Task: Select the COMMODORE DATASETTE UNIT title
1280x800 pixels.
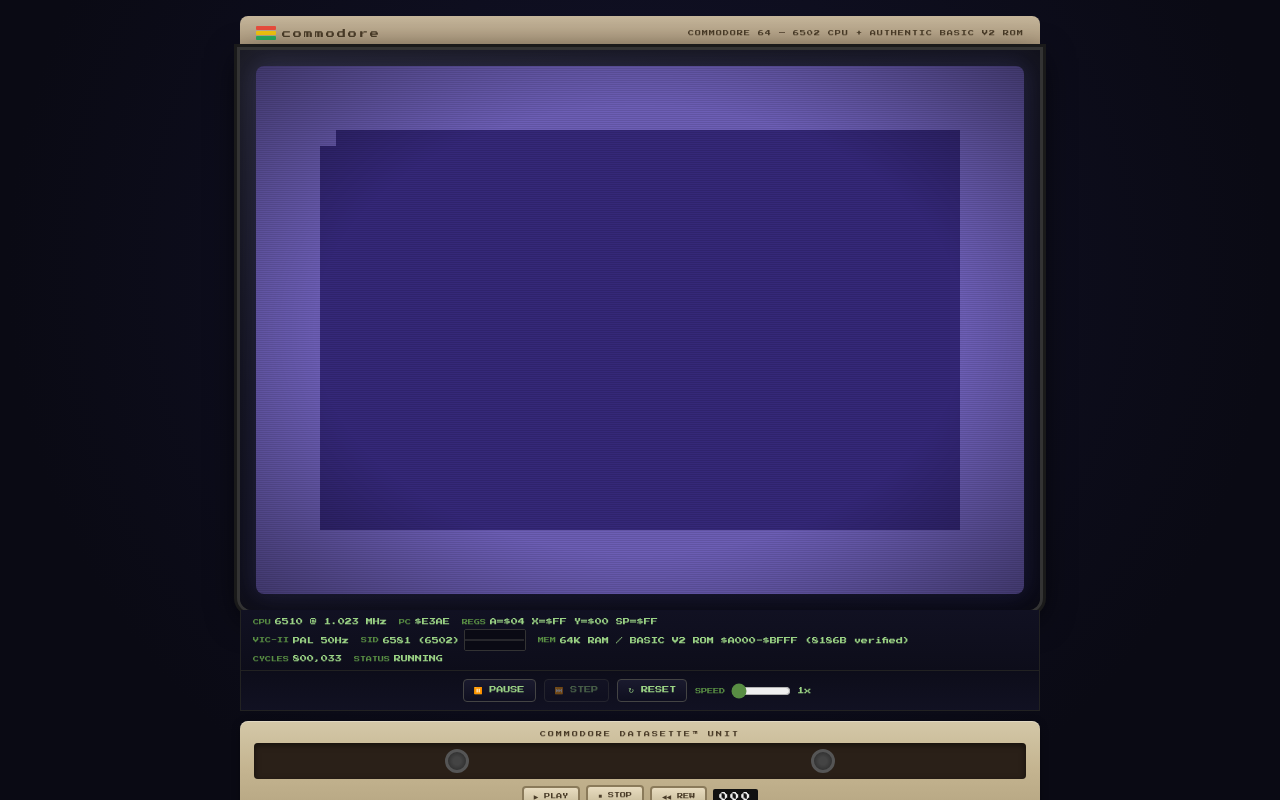Action: click(x=639, y=733)
